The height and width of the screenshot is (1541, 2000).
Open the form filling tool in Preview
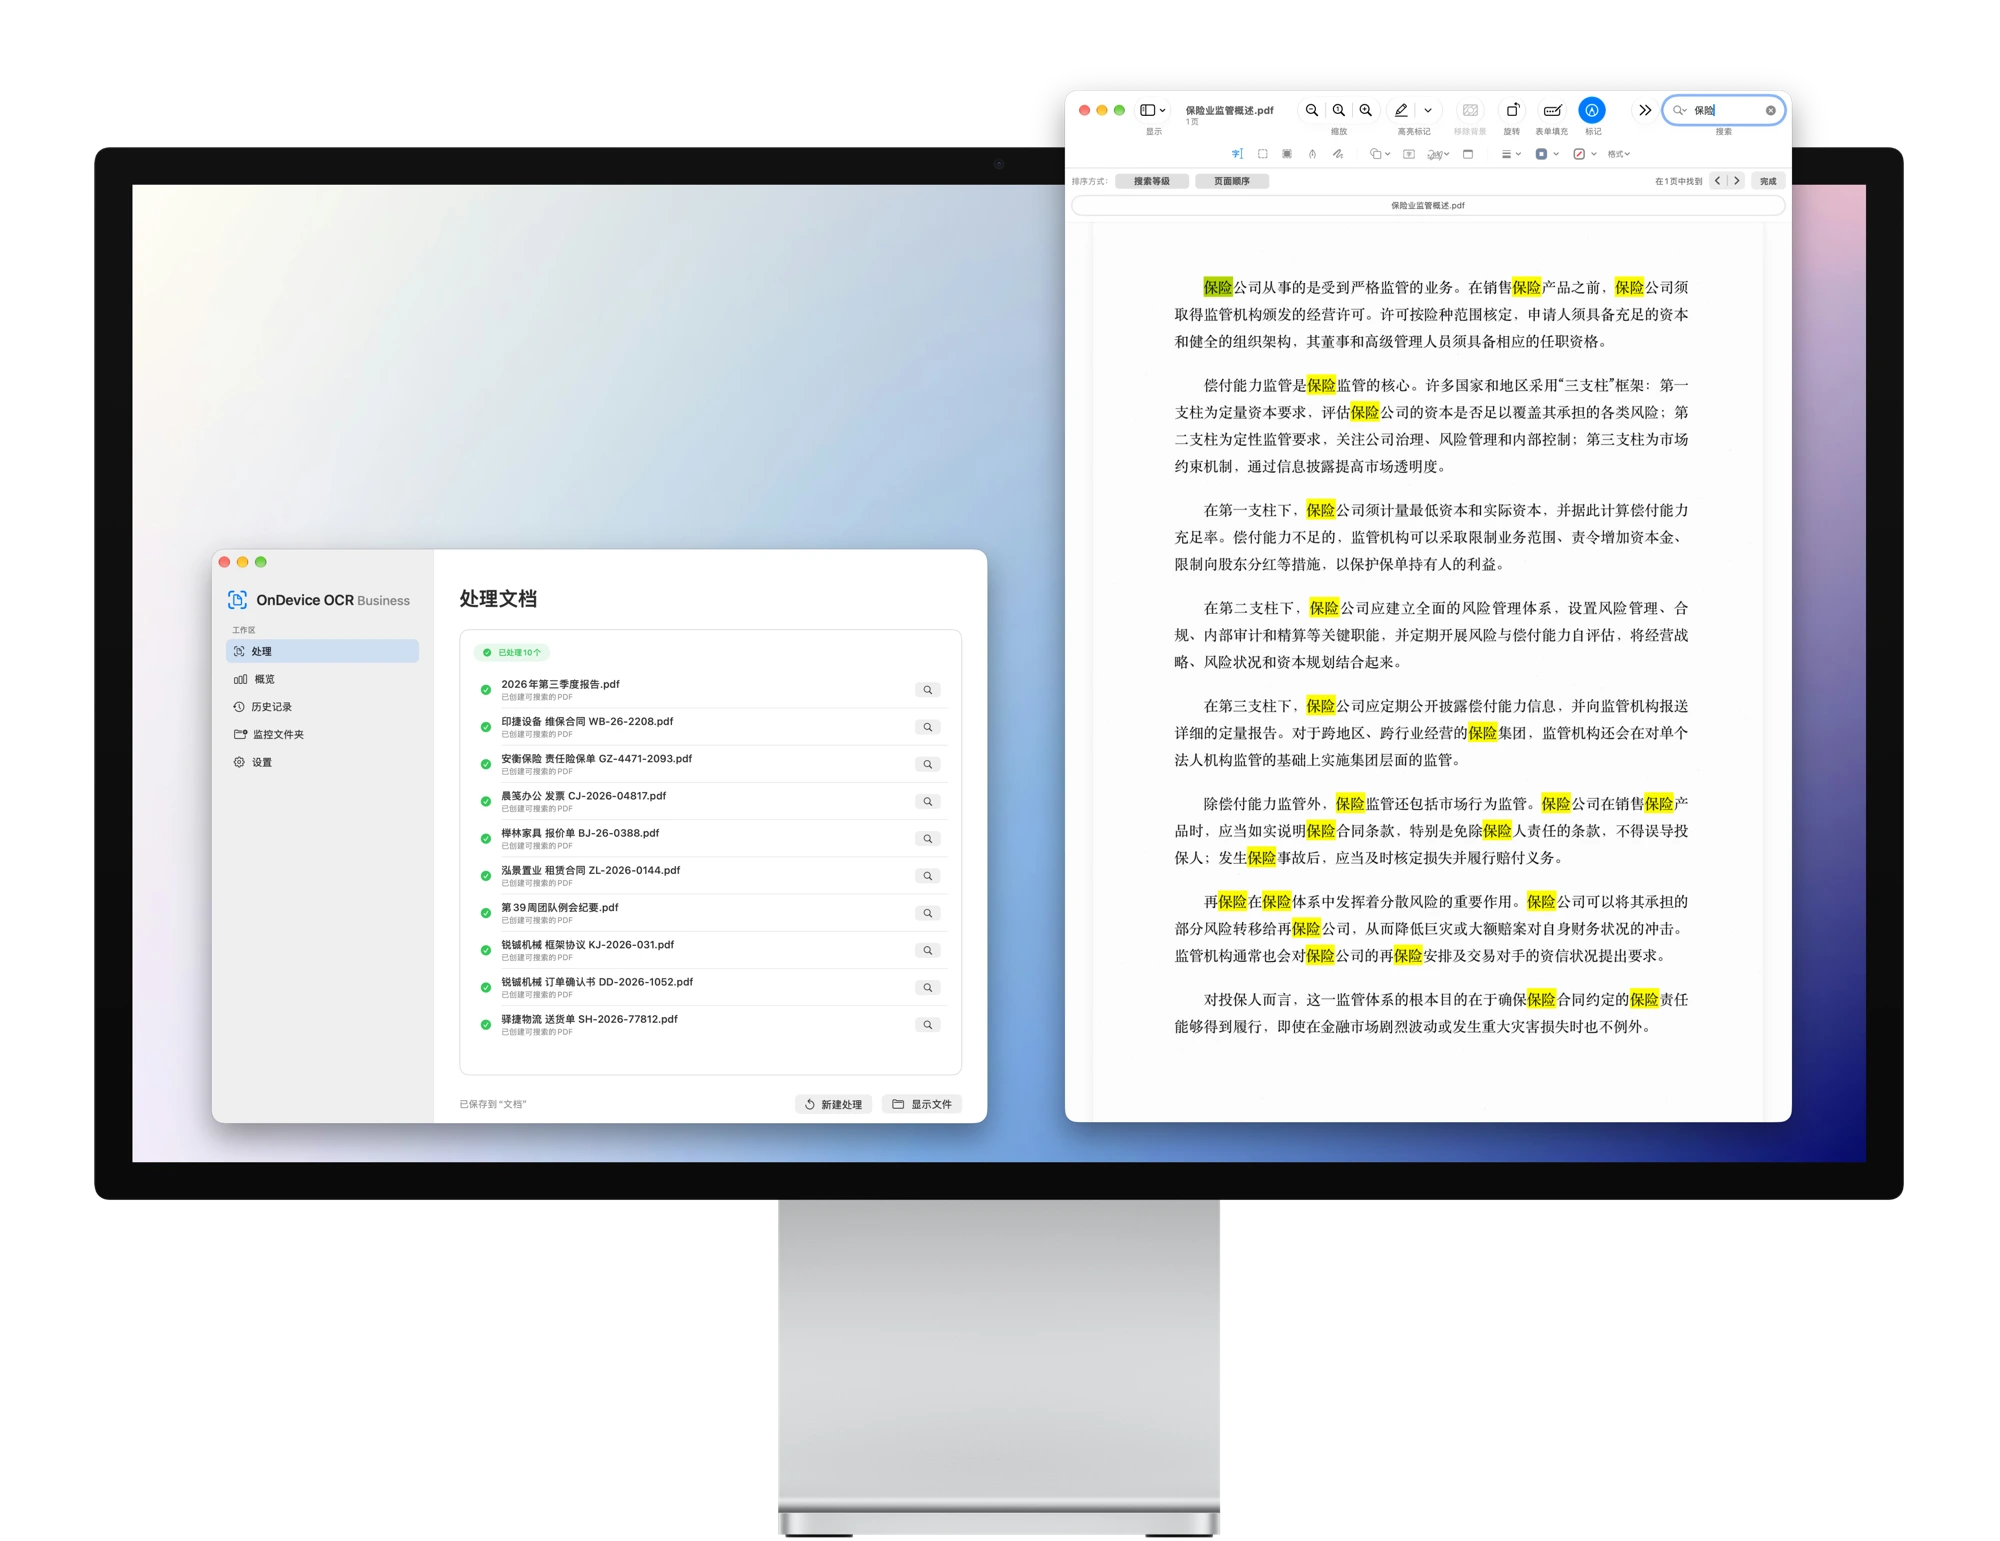coord(1552,110)
